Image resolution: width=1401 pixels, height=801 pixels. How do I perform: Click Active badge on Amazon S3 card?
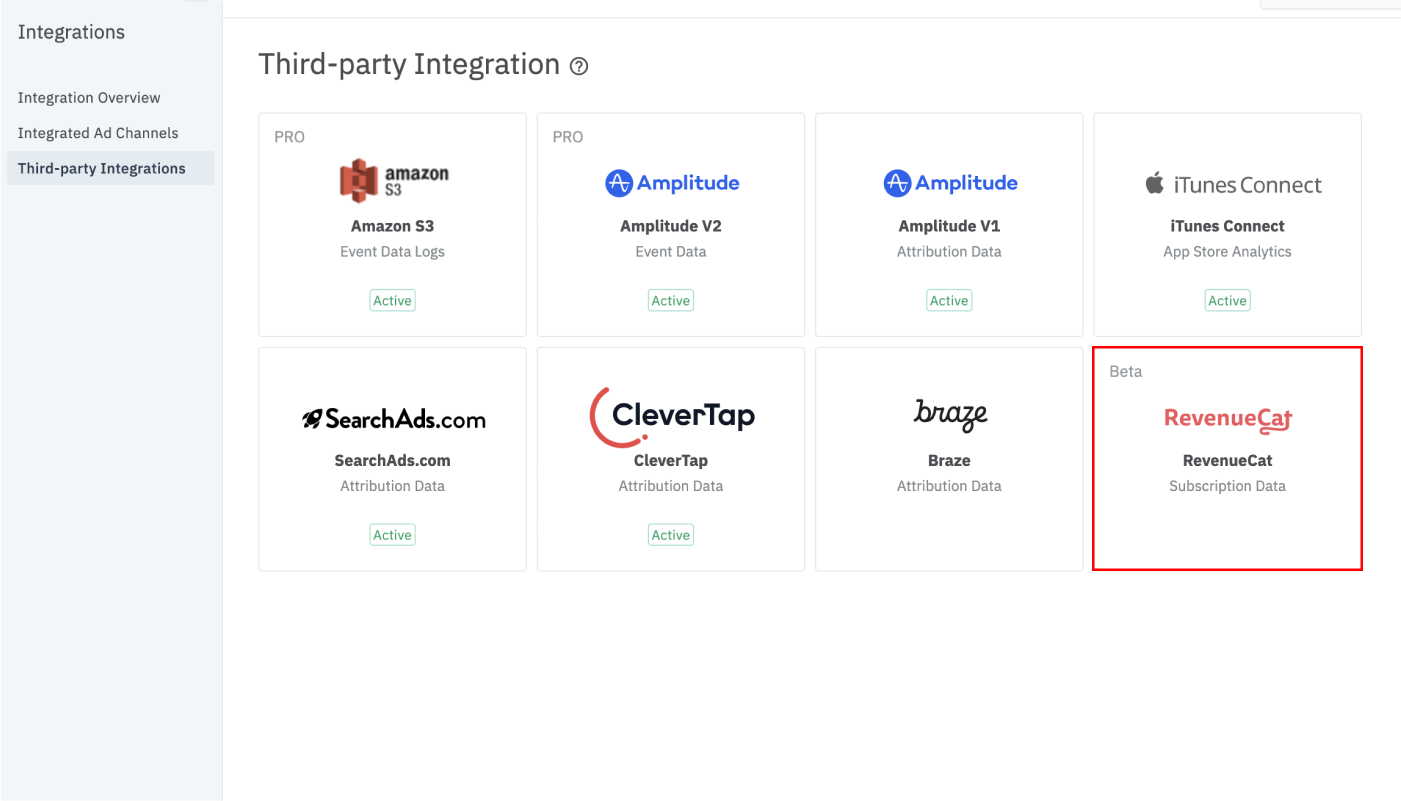[392, 301]
